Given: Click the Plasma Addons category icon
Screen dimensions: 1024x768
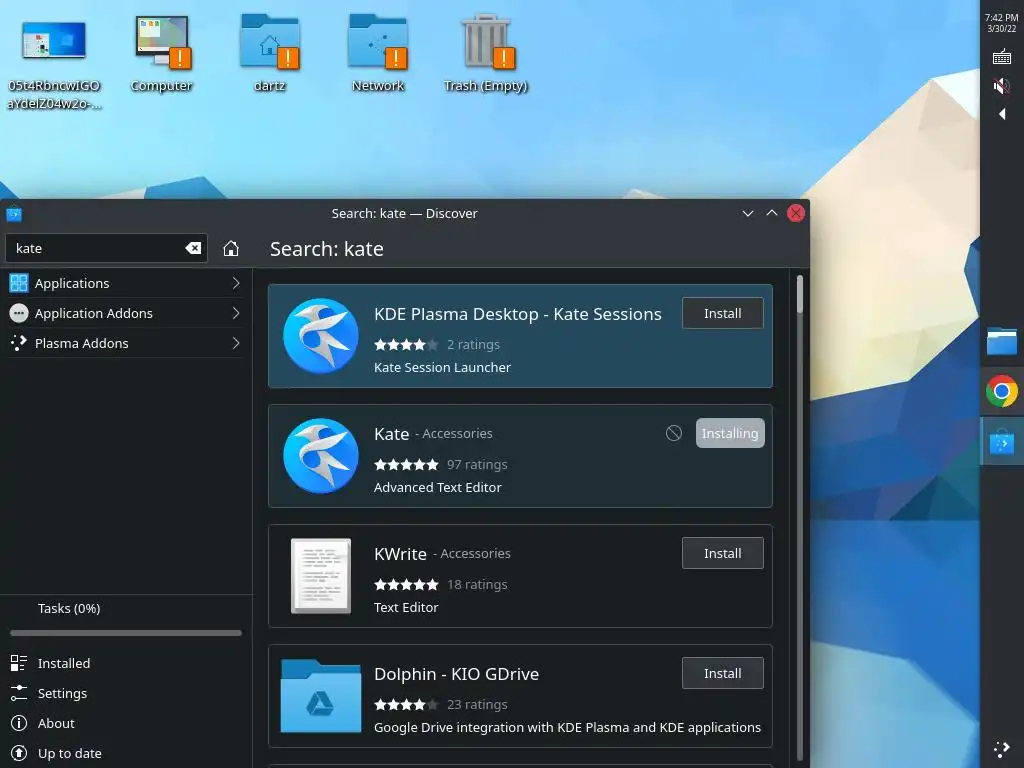Looking at the screenshot, I should click(x=19, y=343).
